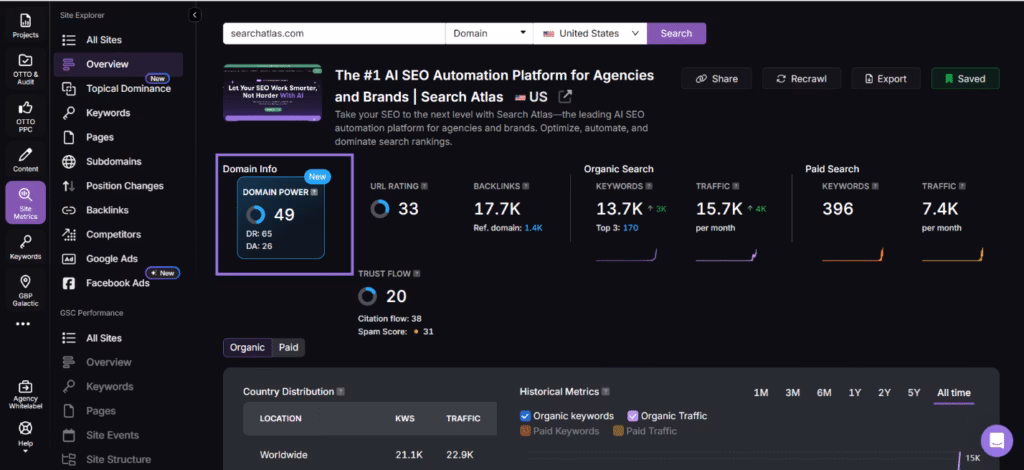Viewport: 1024px width, 470px height.
Task: Collapse the Site Explorer sidebar panel
Action: (x=194, y=15)
